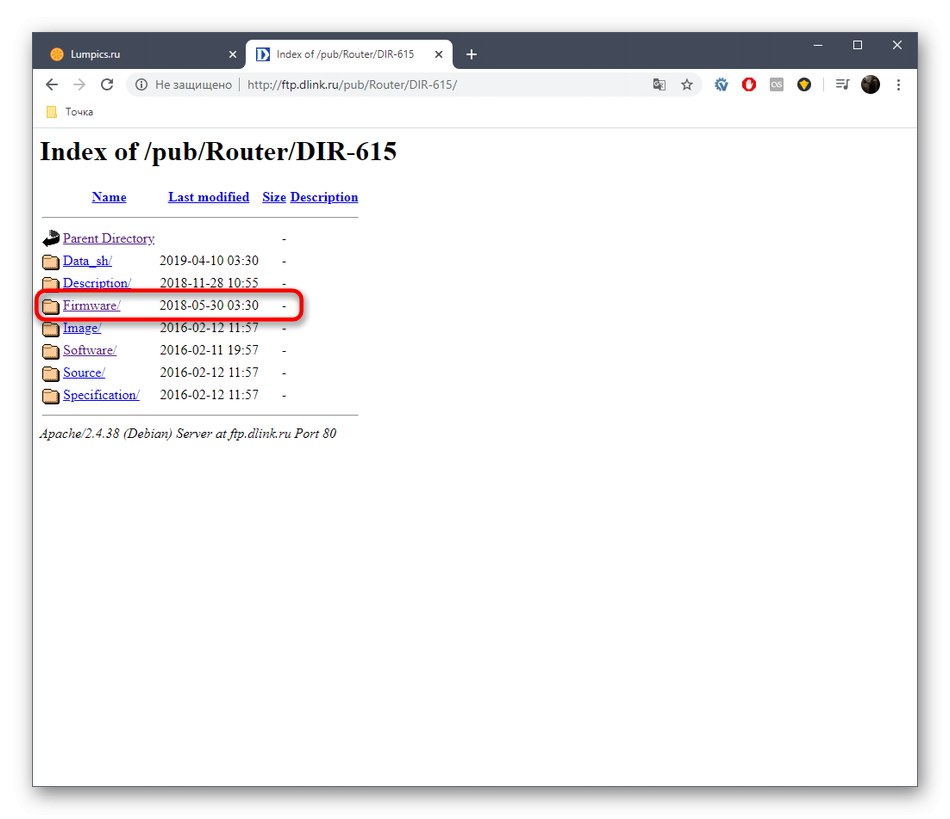The width and height of the screenshot is (950, 819).
Task: Click the folder icon beside Image/
Action: (51, 328)
